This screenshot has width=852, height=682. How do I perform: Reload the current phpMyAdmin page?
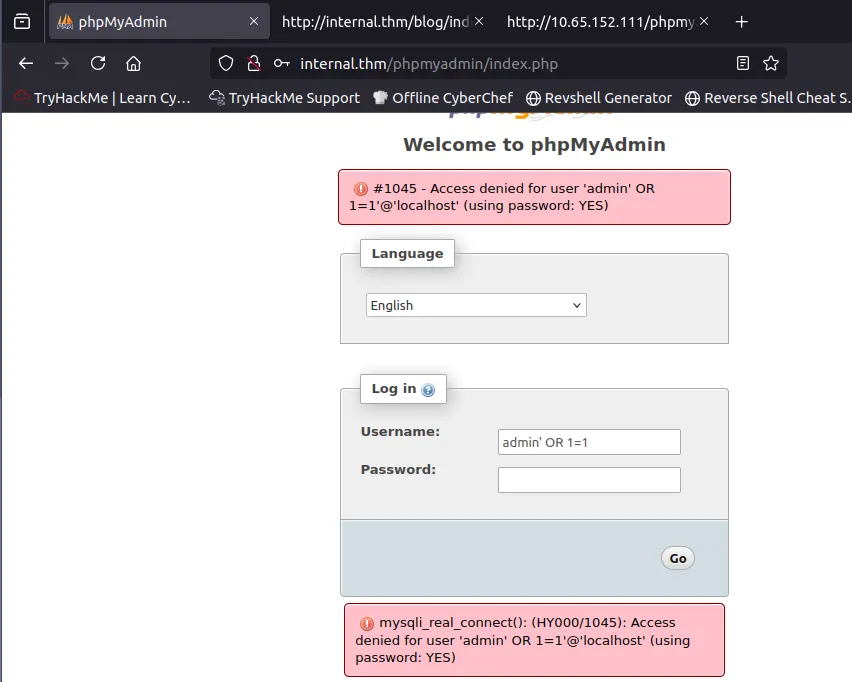pyautogui.click(x=98, y=63)
